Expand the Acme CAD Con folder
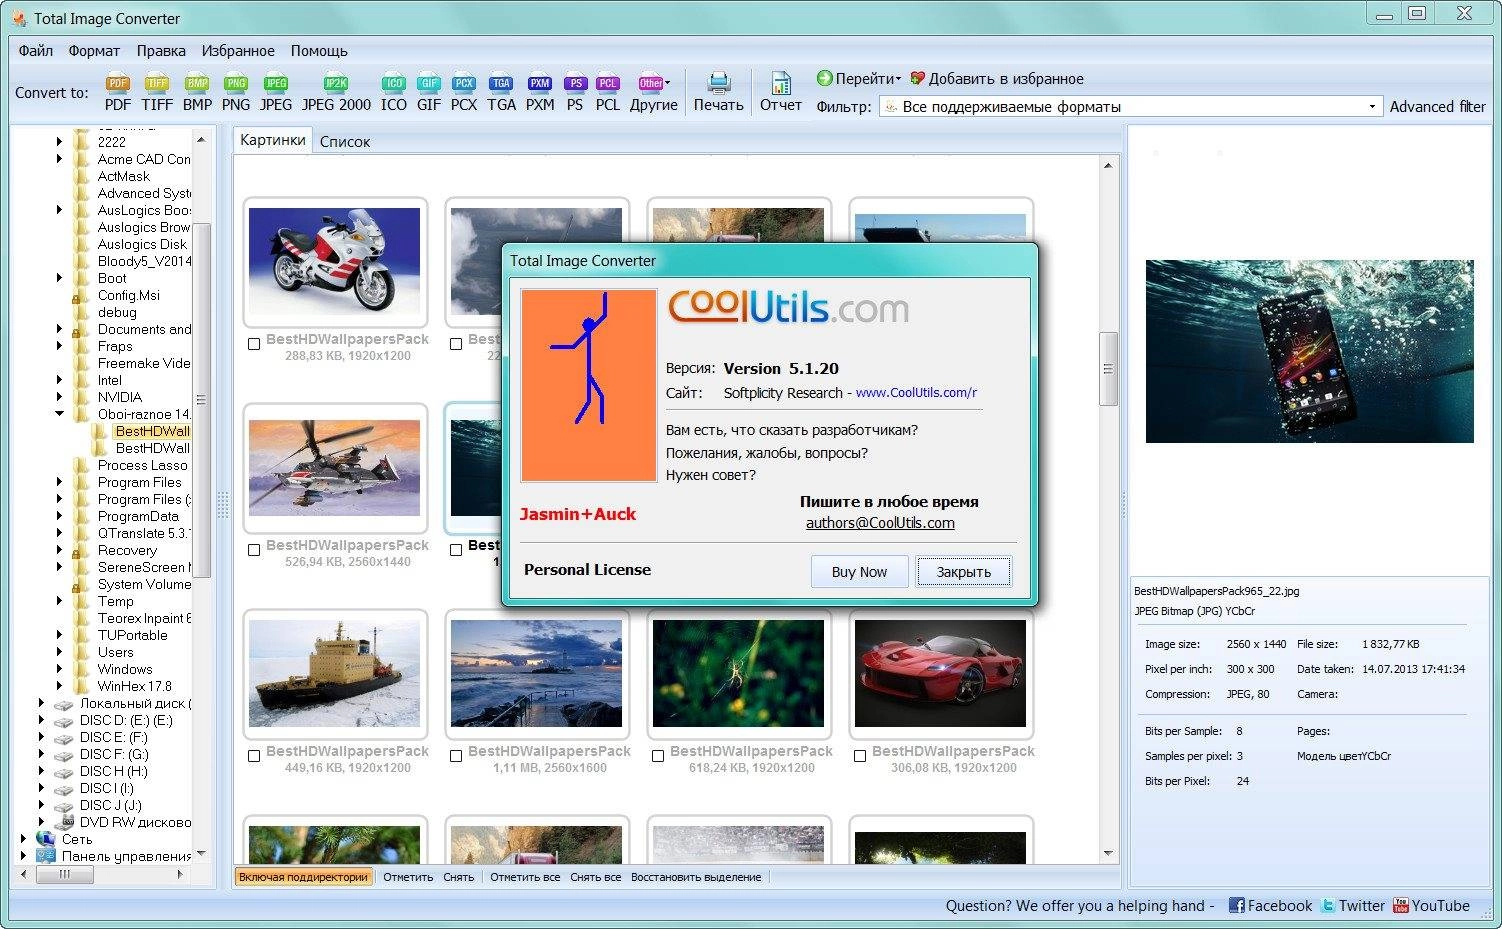Image resolution: width=1502 pixels, height=929 pixels. click(59, 159)
